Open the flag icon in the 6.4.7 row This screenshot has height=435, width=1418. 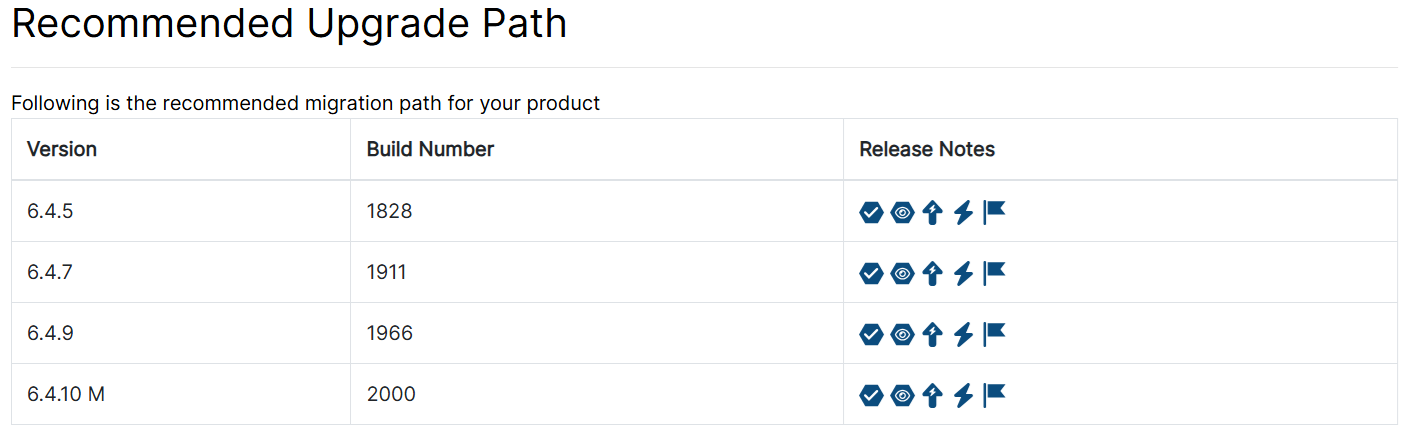[994, 272]
